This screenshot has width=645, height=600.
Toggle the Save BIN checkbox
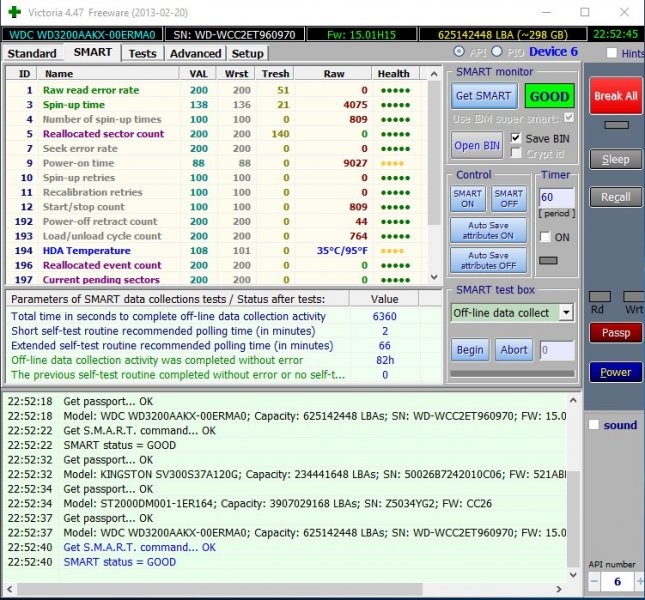(x=516, y=138)
